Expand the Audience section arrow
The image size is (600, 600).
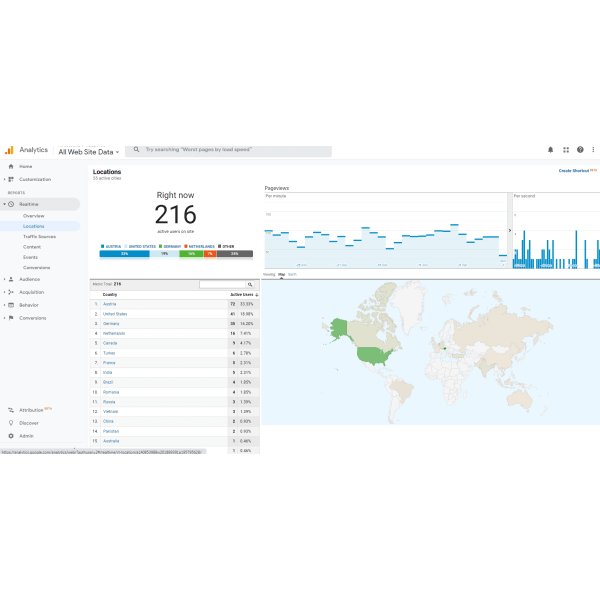pos(4,279)
